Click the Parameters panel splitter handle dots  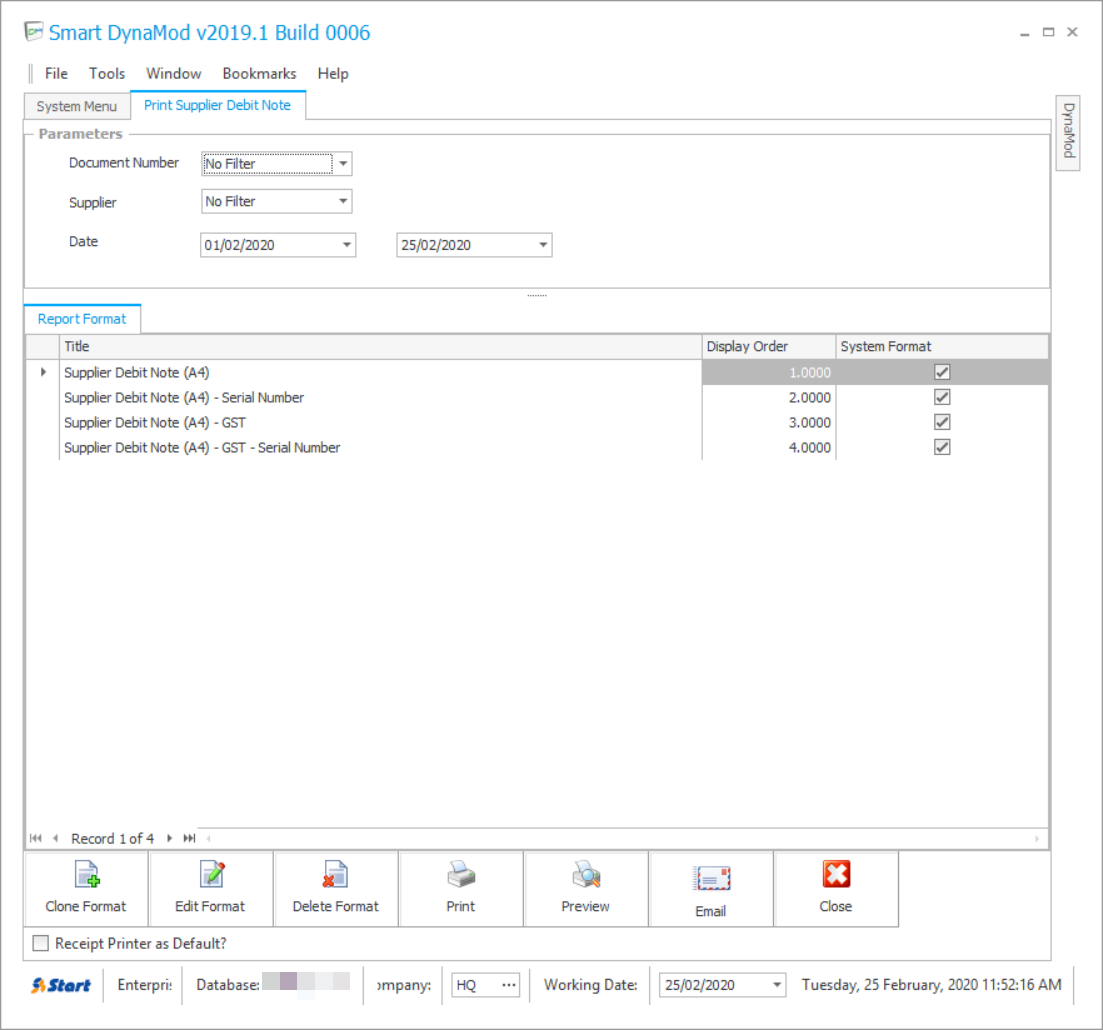pos(537,295)
